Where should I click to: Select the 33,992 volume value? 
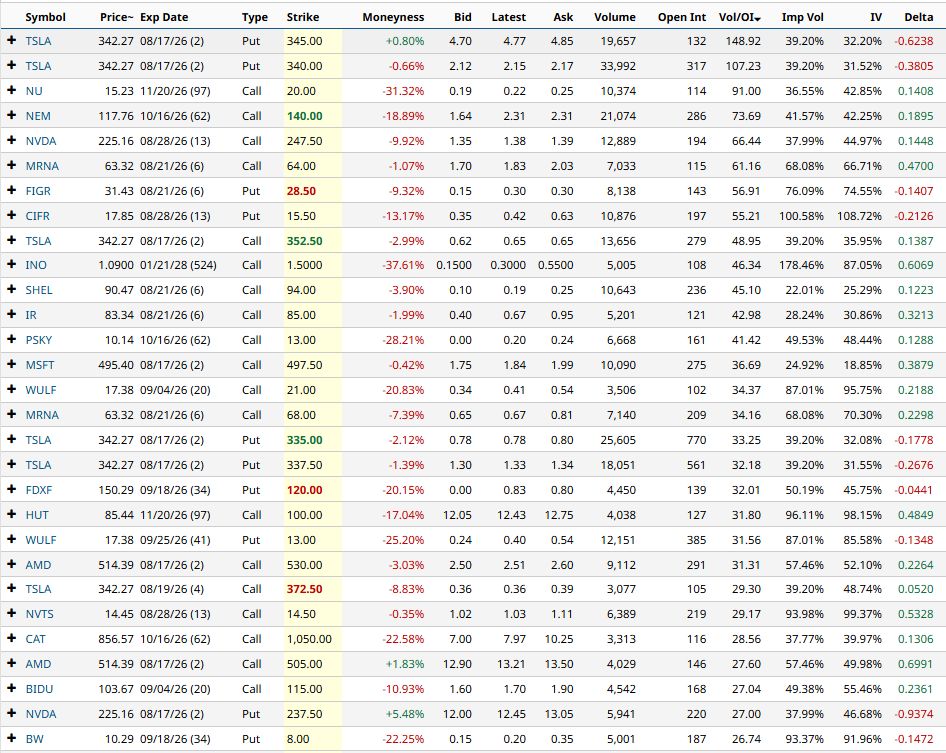click(x=618, y=66)
